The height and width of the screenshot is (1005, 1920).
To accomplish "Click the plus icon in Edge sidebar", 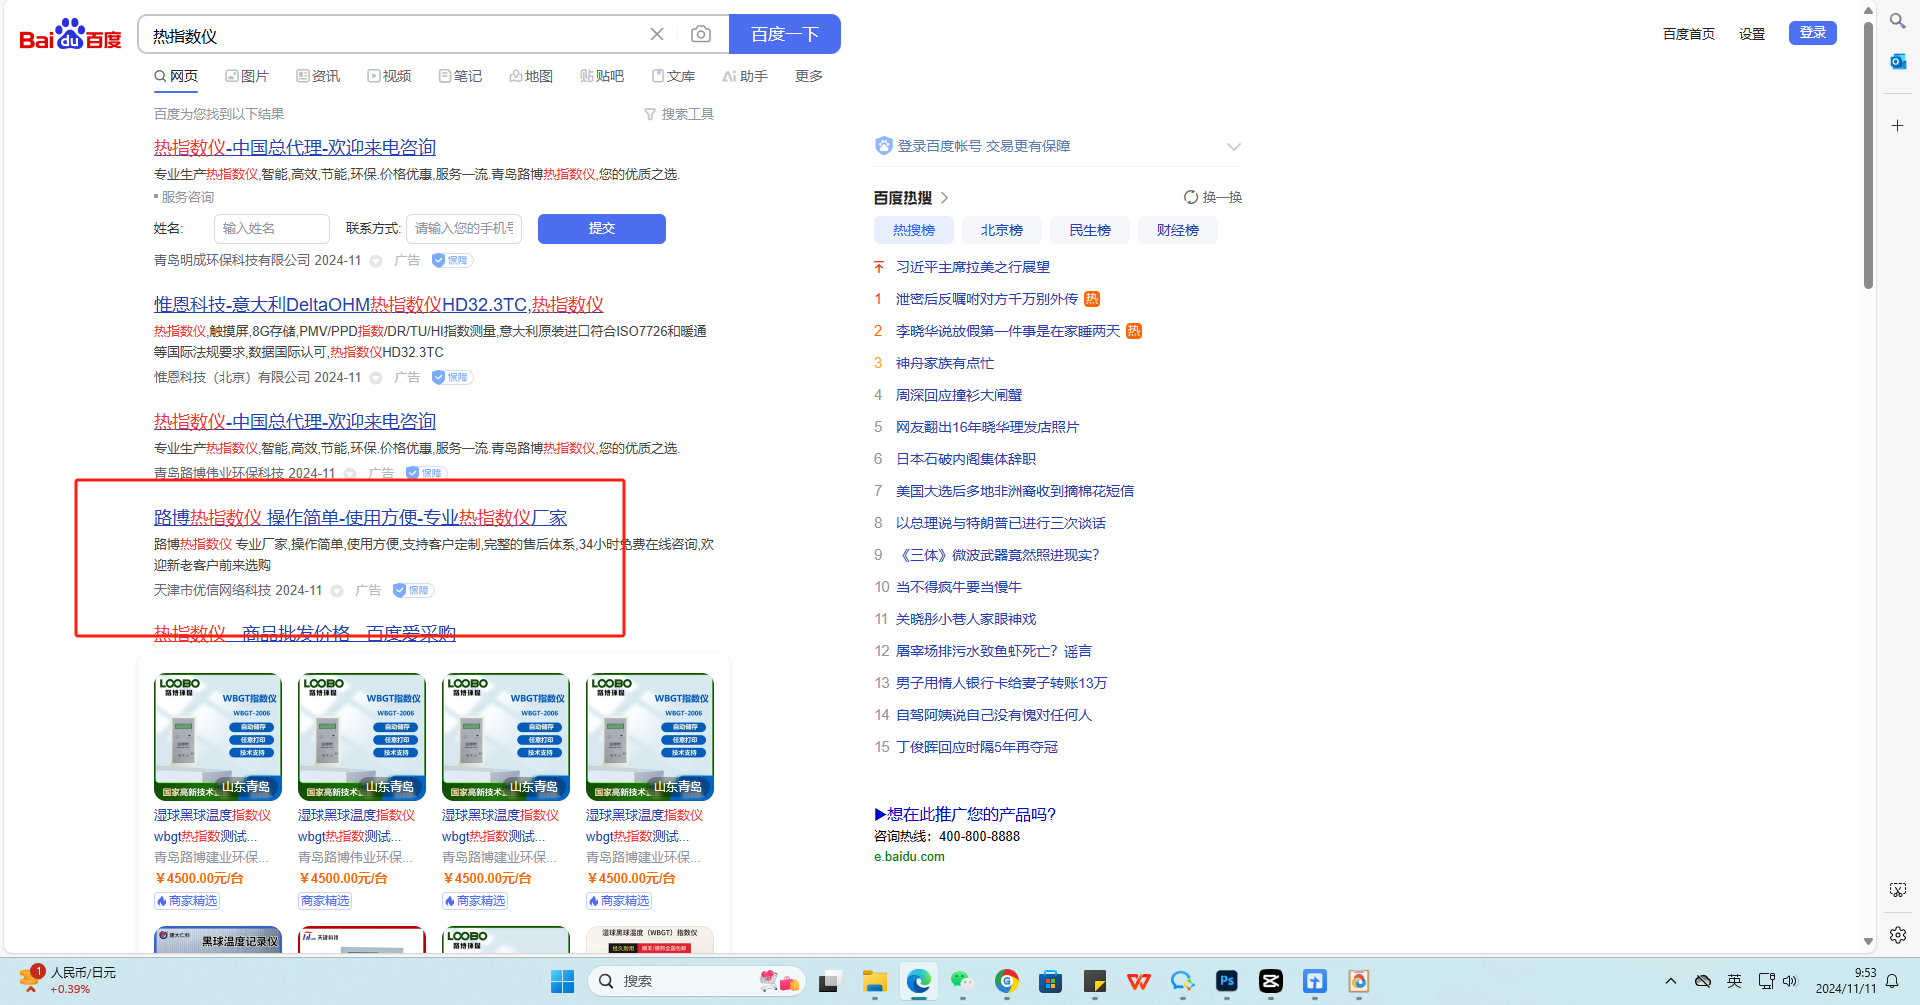I will (1897, 126).
